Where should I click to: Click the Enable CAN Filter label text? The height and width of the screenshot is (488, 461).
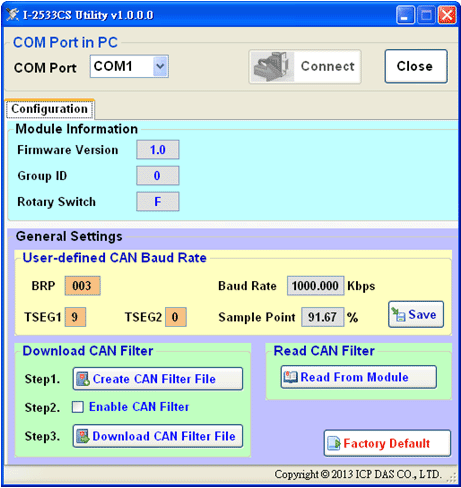click(139, 407)
